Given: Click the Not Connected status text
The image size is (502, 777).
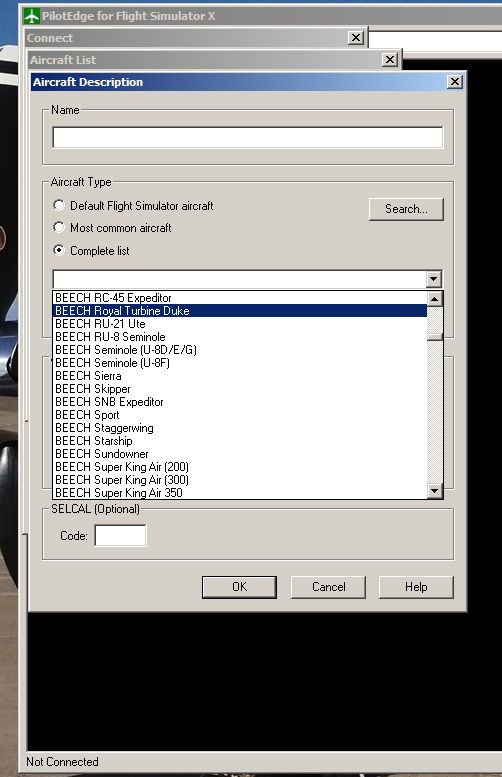Looking at the screenshot, I should 62,762.
